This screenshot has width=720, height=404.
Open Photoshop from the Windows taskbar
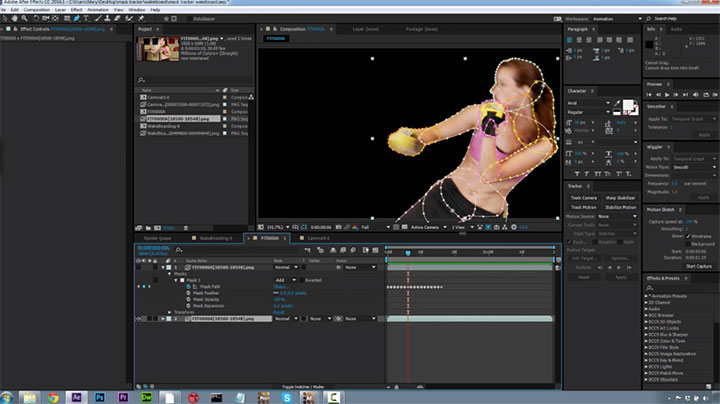click(x=101, y=396)
